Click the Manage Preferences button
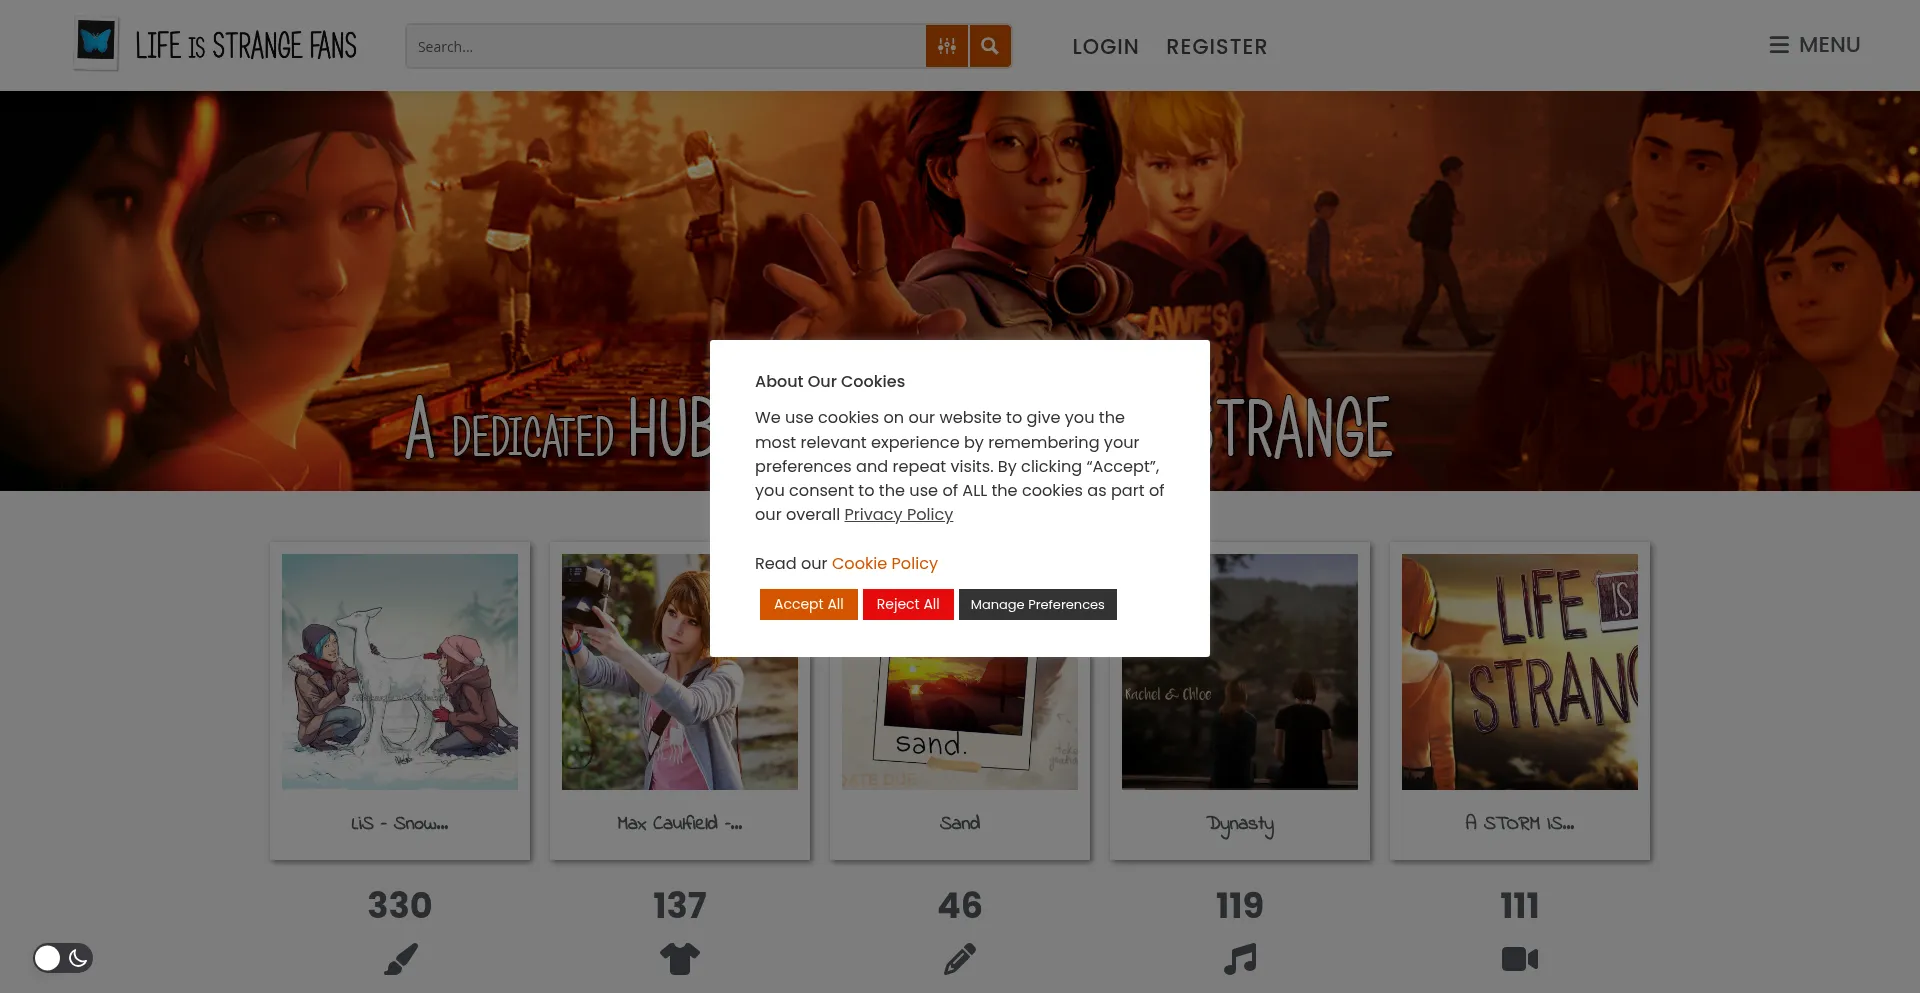This screenshot has height=993, width=1920. [x=1037, y=604]
